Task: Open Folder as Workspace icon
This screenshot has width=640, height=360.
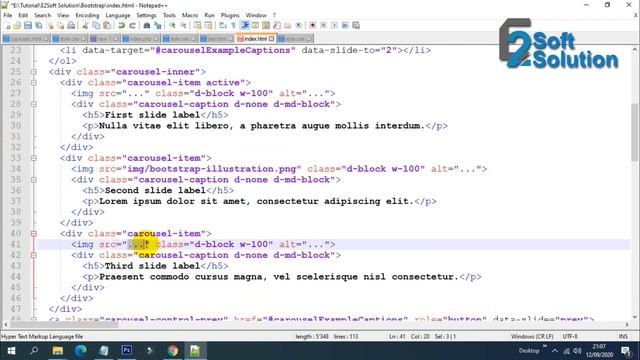Action: [x=288, y=25]
